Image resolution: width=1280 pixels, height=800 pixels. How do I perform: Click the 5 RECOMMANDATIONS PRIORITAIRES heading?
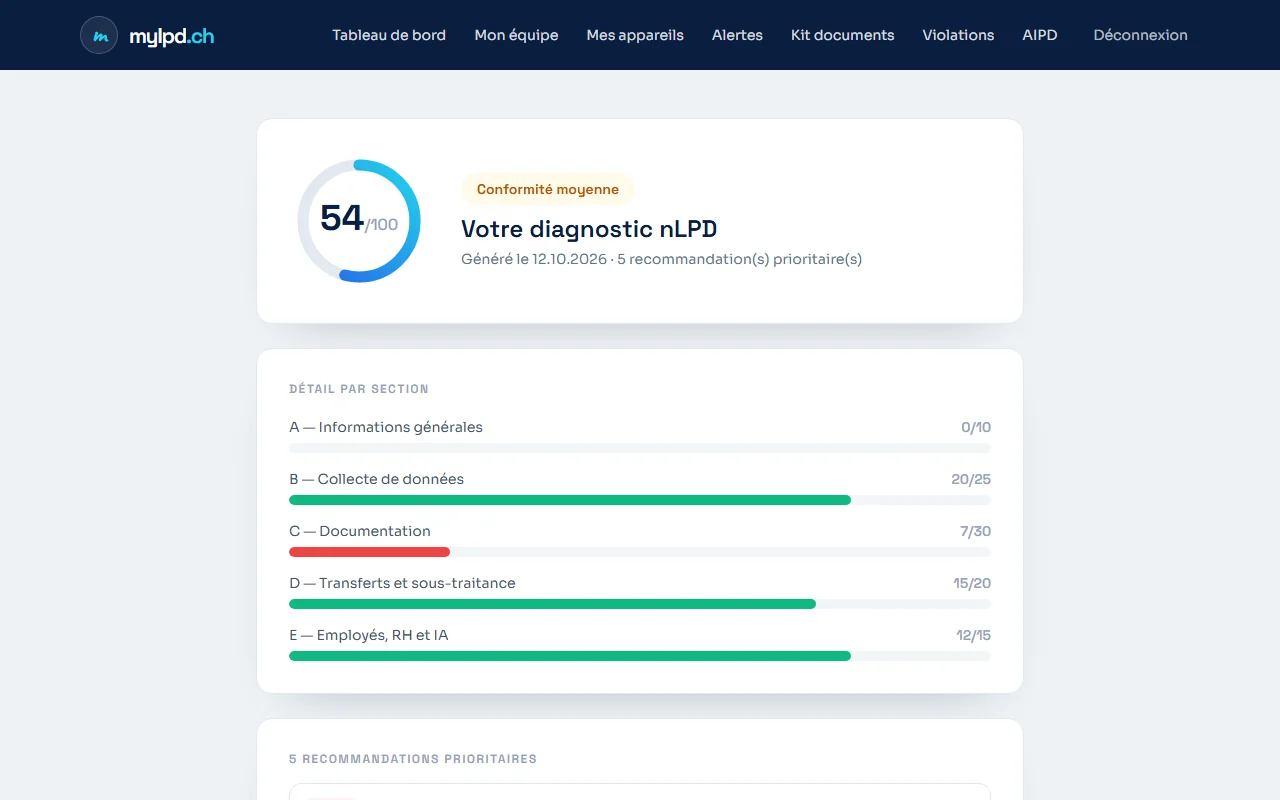(413, 759)
